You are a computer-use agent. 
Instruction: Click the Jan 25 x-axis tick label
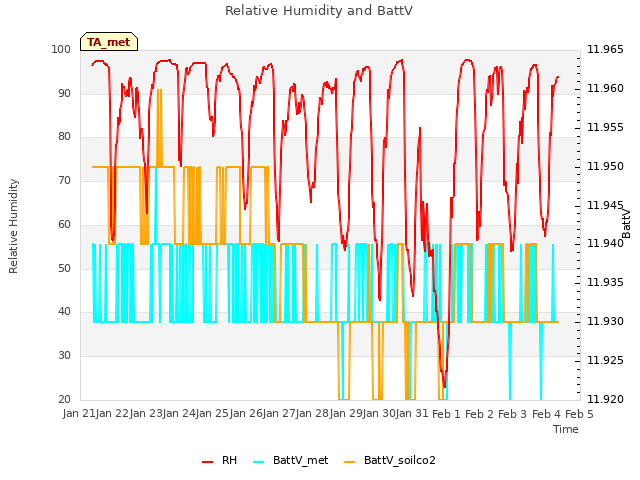(213, 414)
